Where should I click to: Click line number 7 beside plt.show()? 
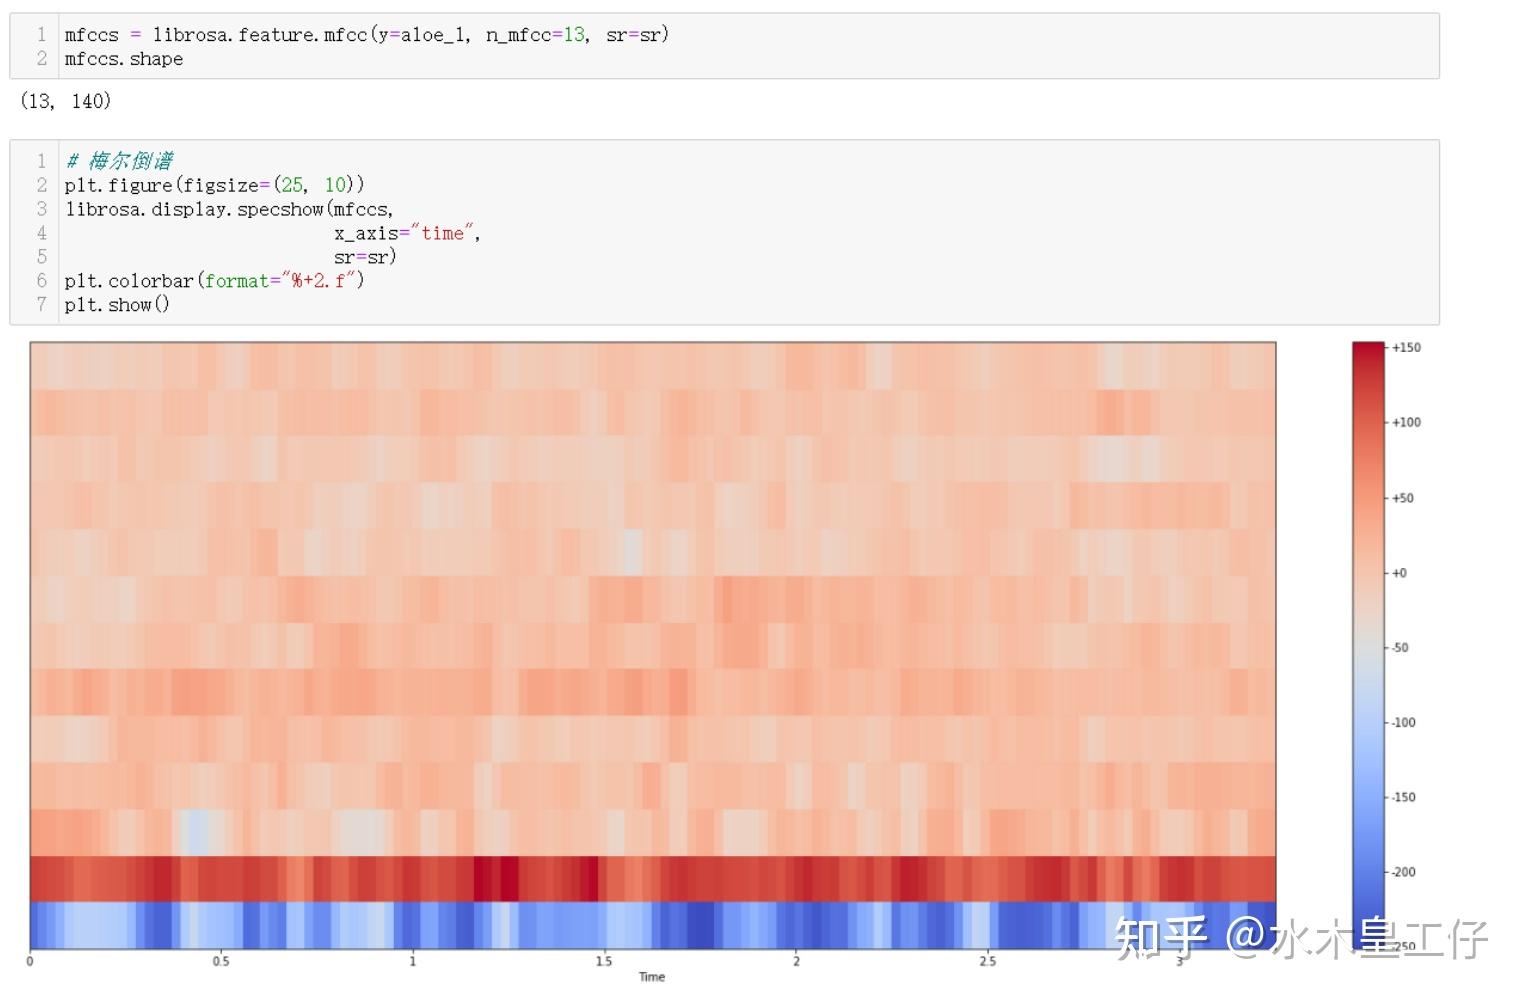40,304
